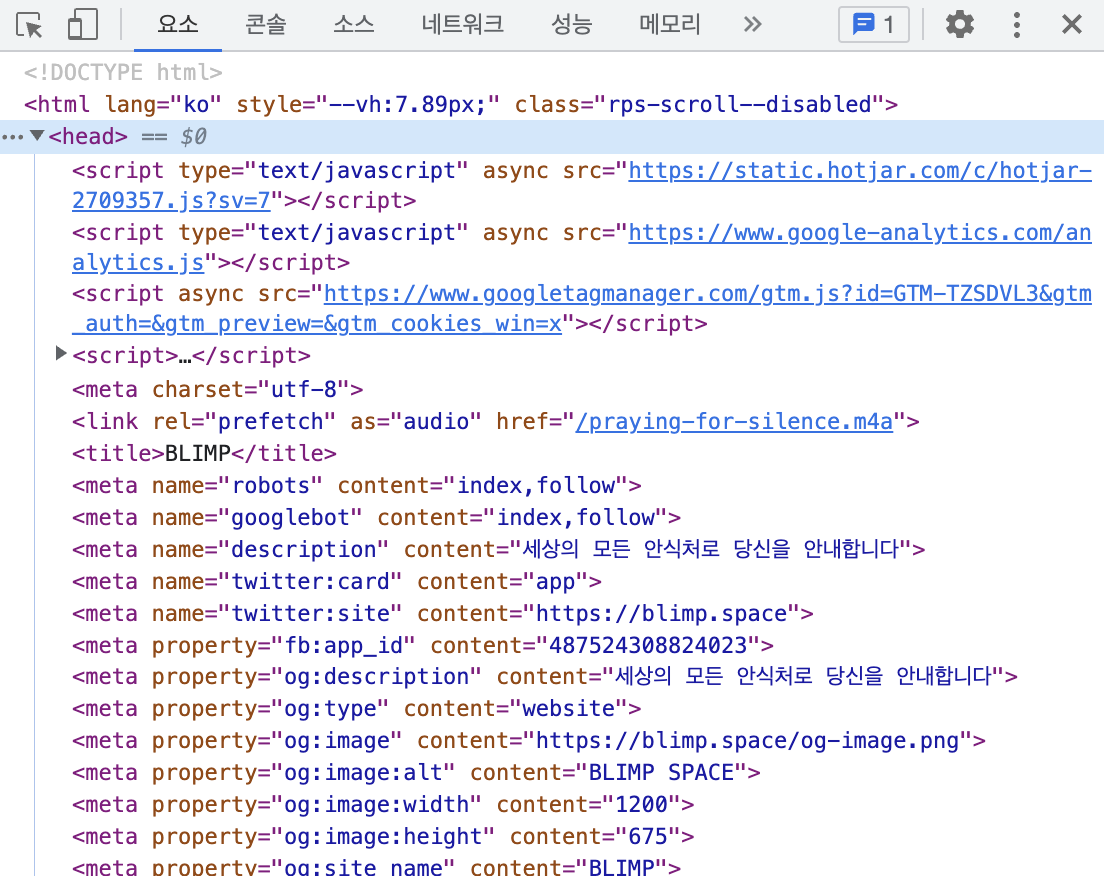This screenshot has height=876, width=1104.
Task: Expand the collapsed script element
Action: point(61,353)
